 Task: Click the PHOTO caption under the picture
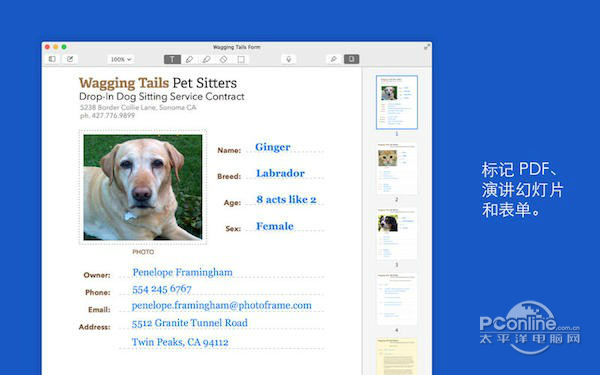point(143,252)
